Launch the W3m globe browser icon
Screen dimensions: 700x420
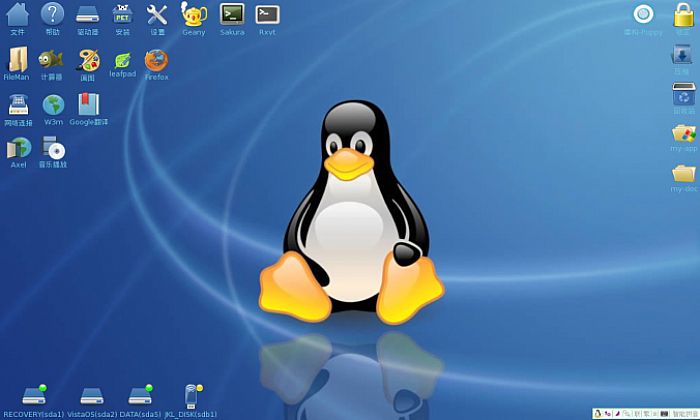(54, 105)
